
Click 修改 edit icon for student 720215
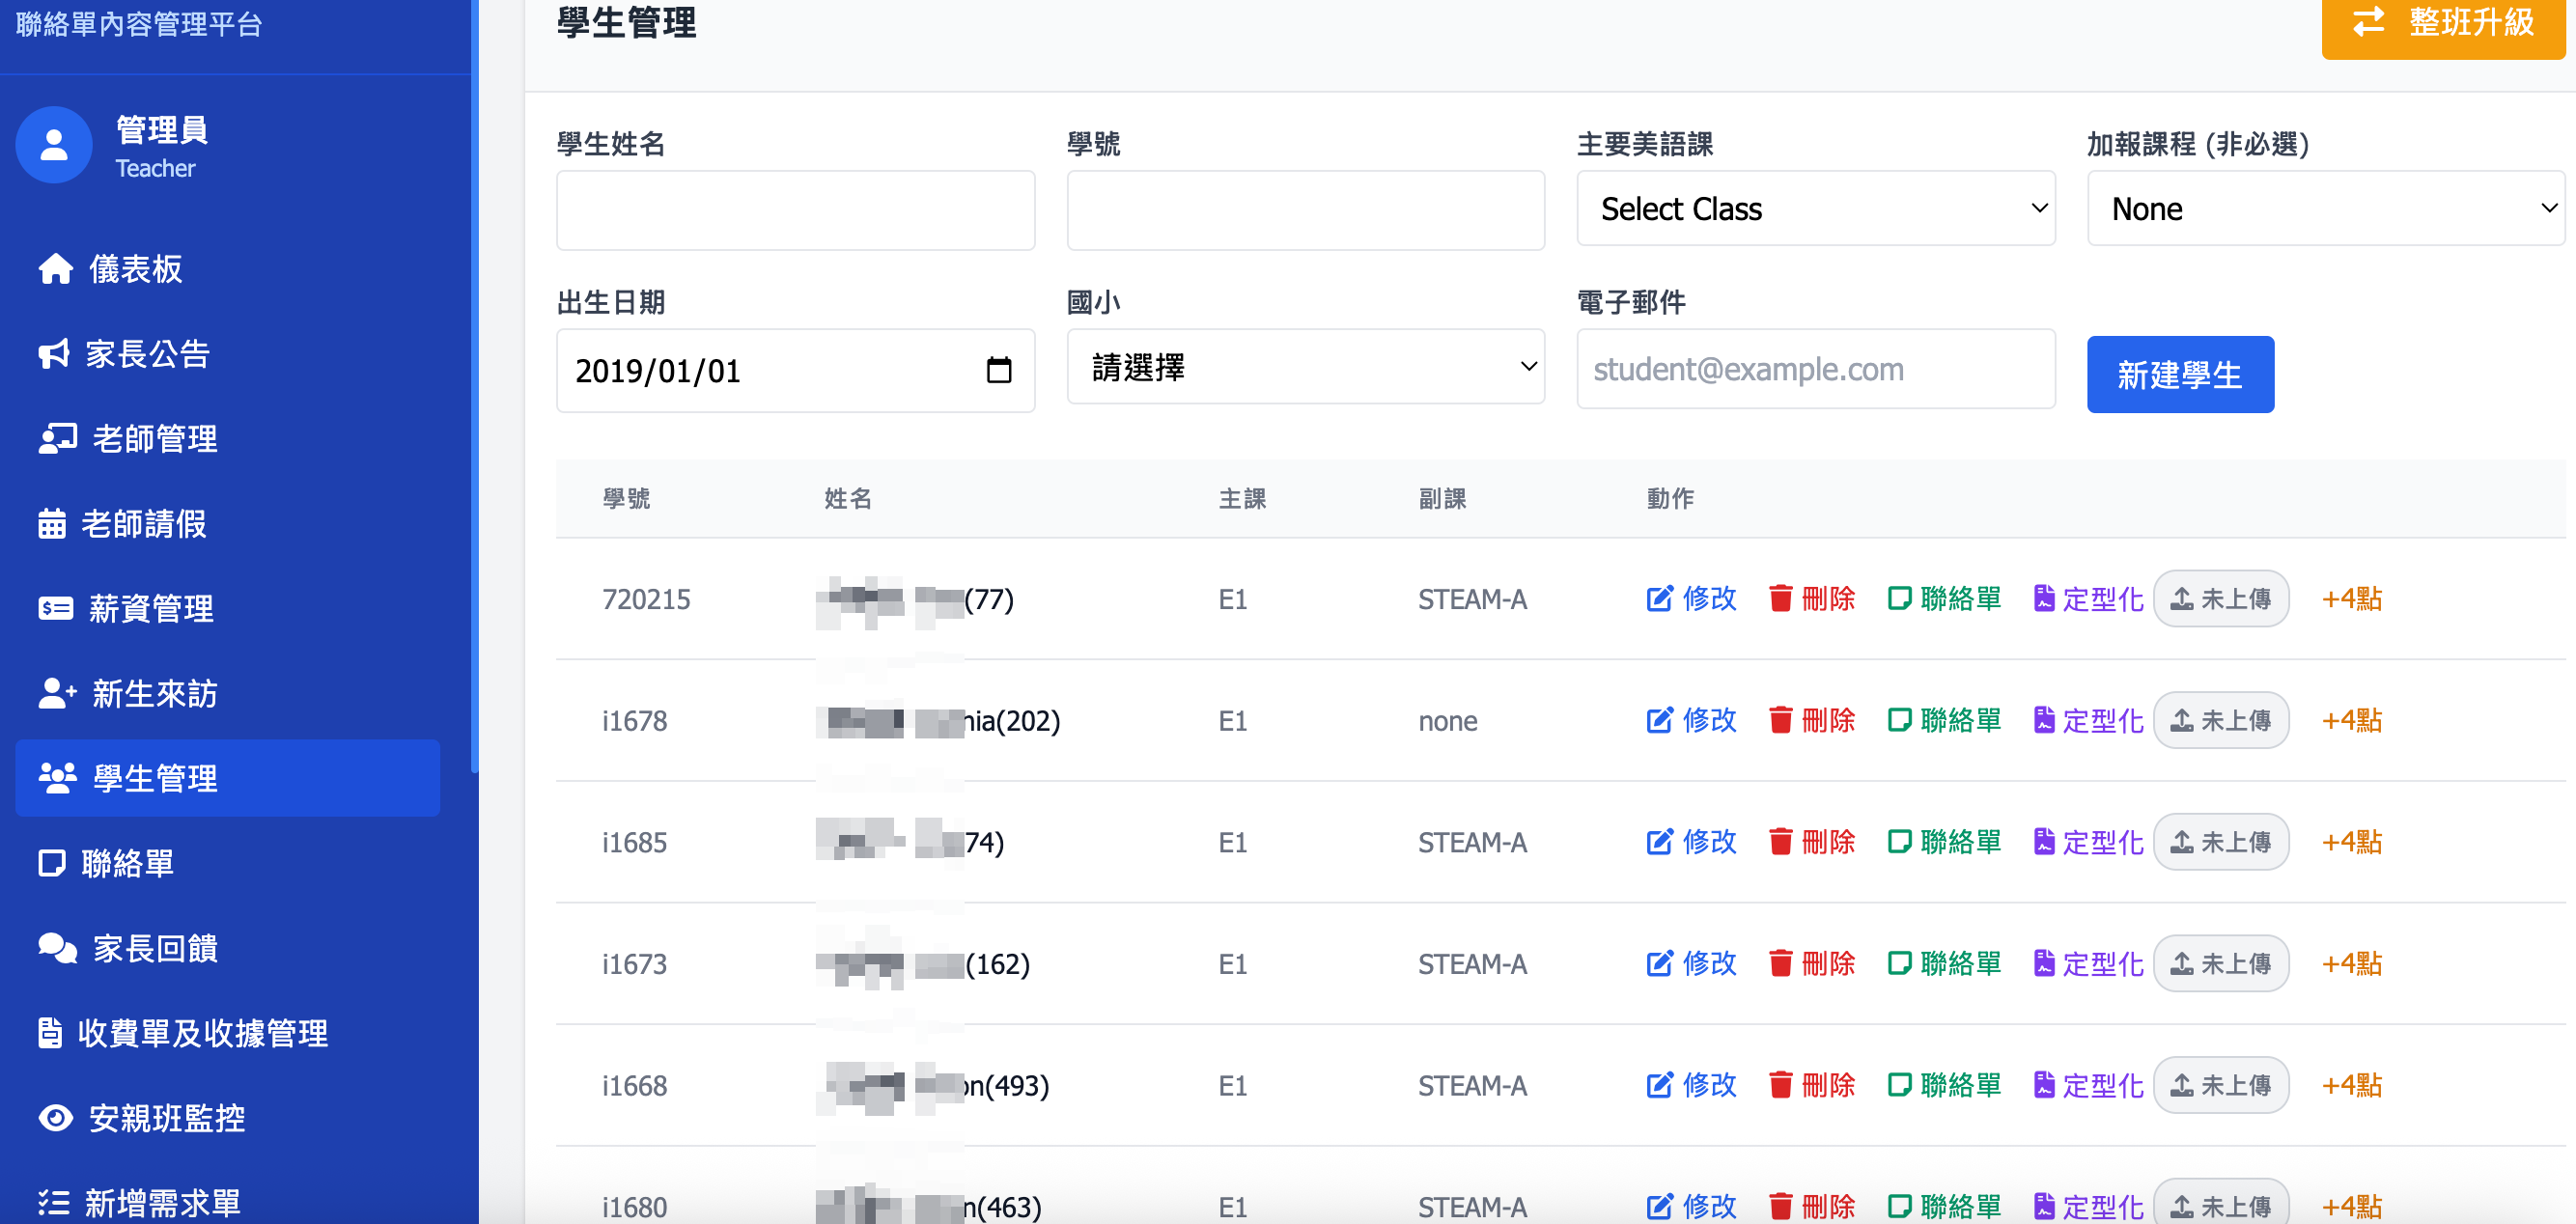point(1659,599)
